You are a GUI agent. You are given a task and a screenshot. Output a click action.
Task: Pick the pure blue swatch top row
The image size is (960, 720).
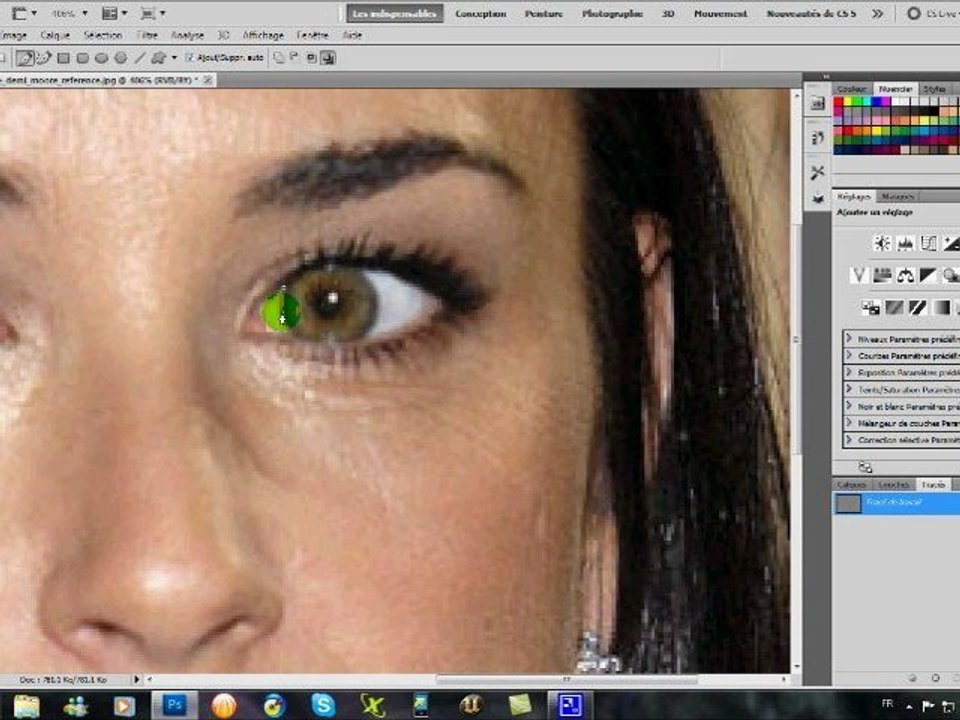click(x=877, y=102)
